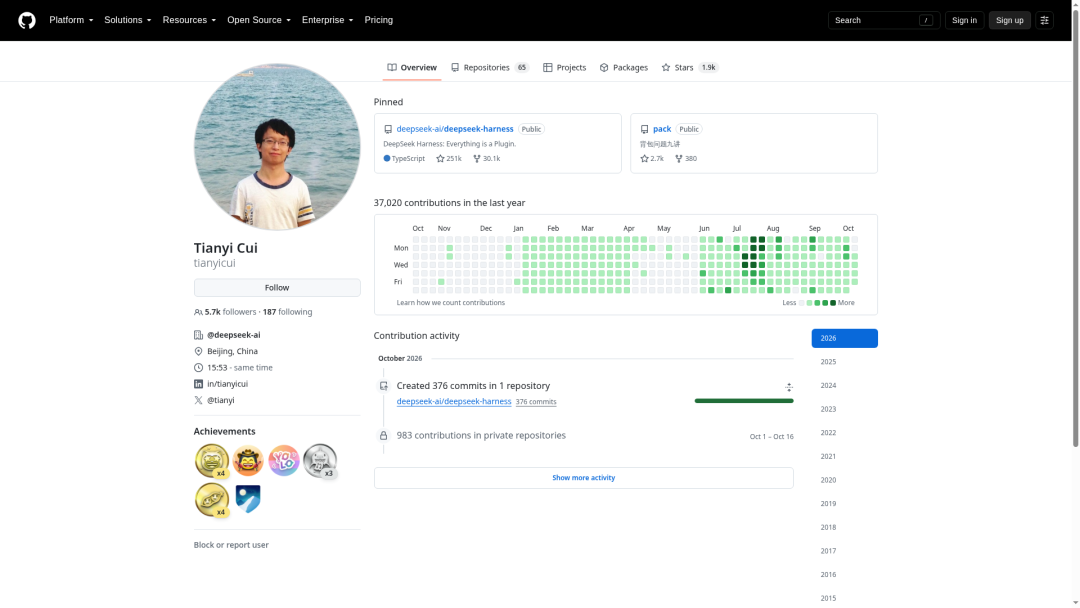Expand the Platform menu
Screen dimensions: 1080x608
pos(71,20)
